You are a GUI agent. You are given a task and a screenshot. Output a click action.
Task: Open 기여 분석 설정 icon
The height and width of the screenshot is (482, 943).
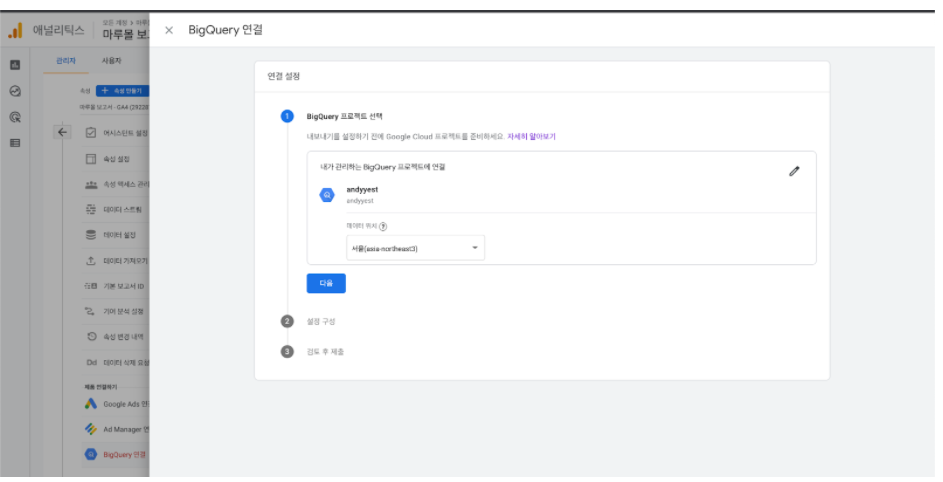point(91,311)
